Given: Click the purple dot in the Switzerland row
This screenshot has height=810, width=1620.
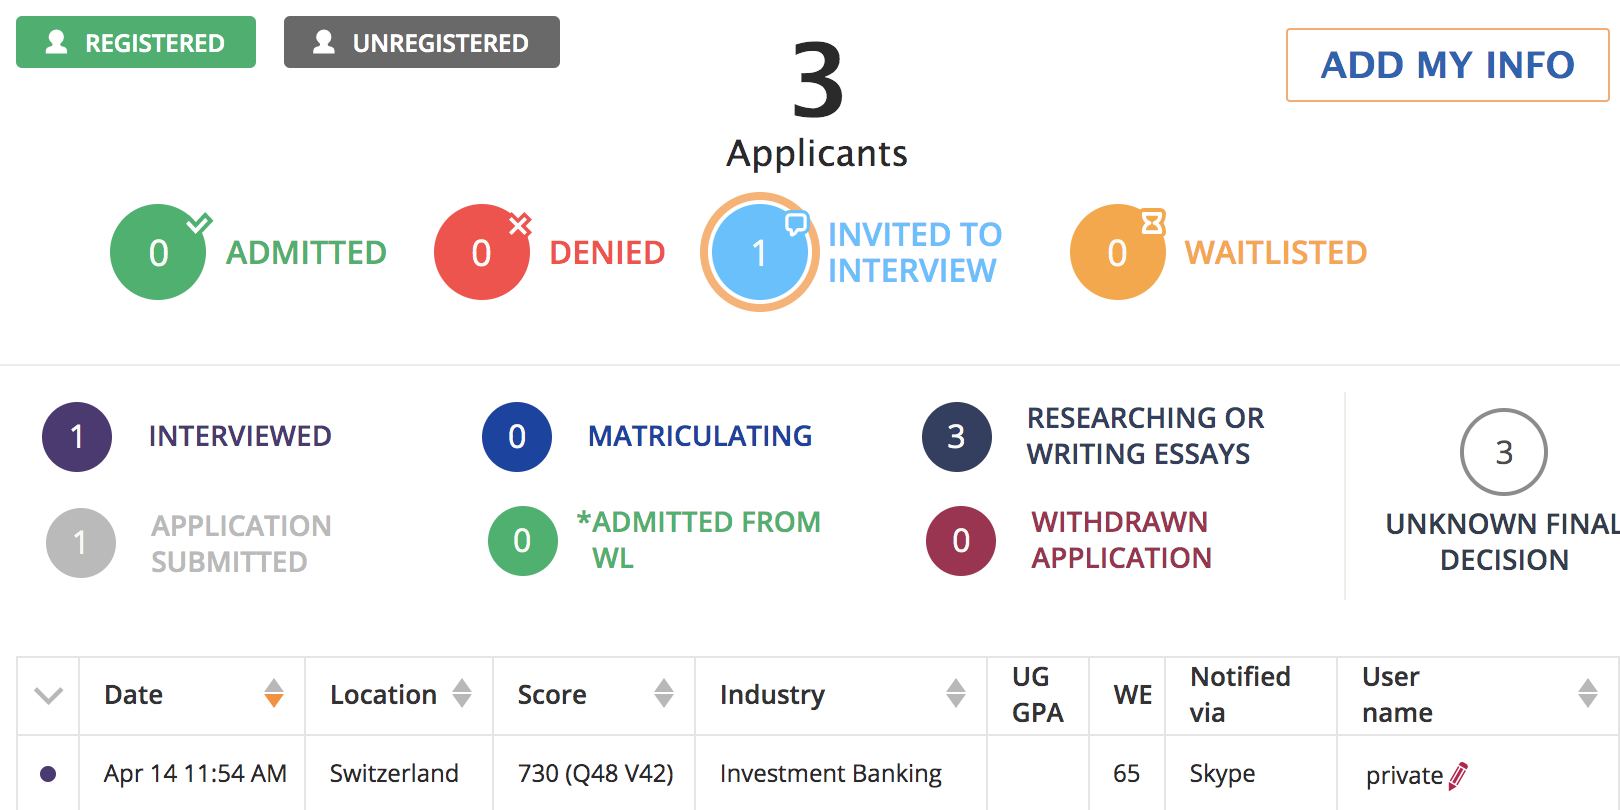Looking at the screenshot, I should (48, 774).
